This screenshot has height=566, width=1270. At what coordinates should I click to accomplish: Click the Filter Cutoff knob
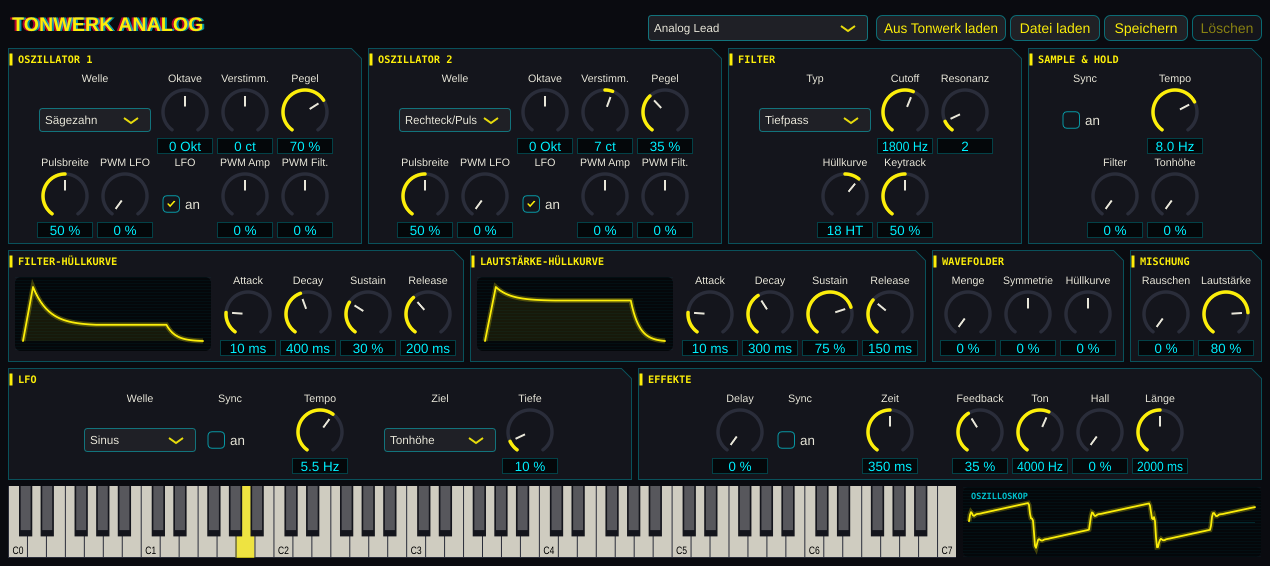point(905,112)
